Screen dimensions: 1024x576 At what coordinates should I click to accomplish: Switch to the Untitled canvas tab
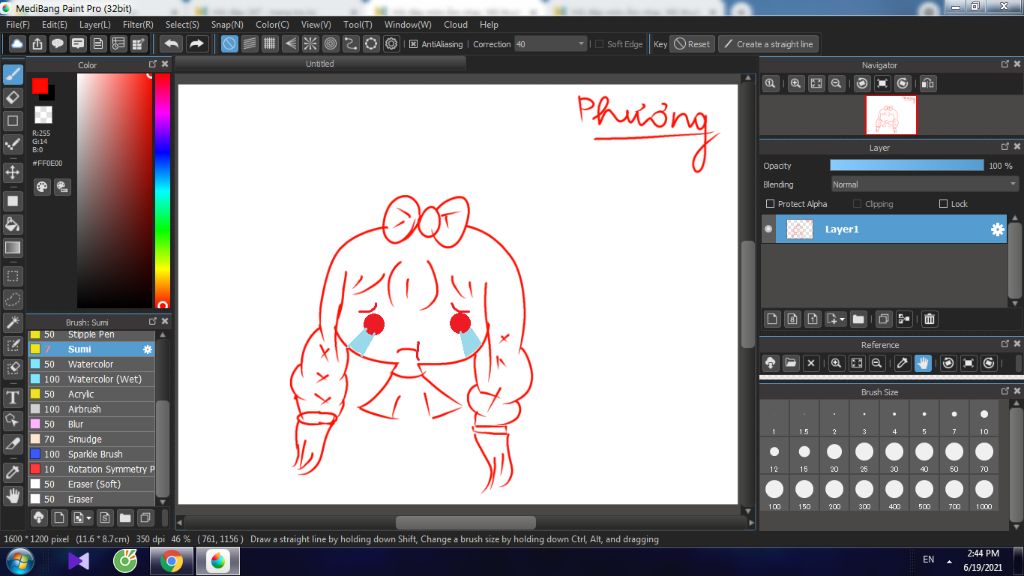(x=320, y=64)
